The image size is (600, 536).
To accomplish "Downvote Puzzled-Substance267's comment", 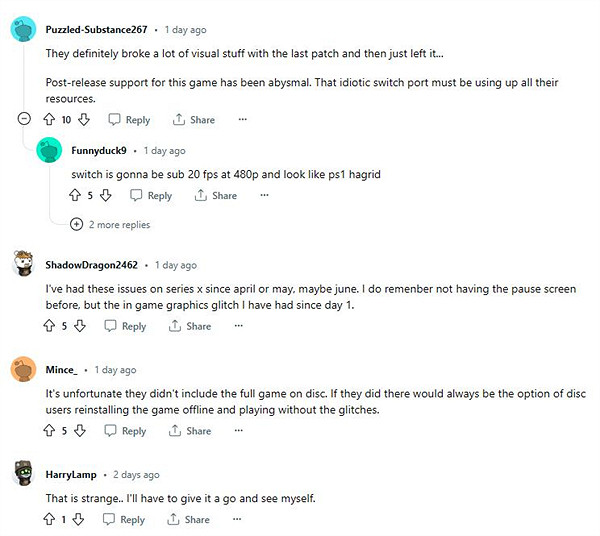I will [84, 120].
